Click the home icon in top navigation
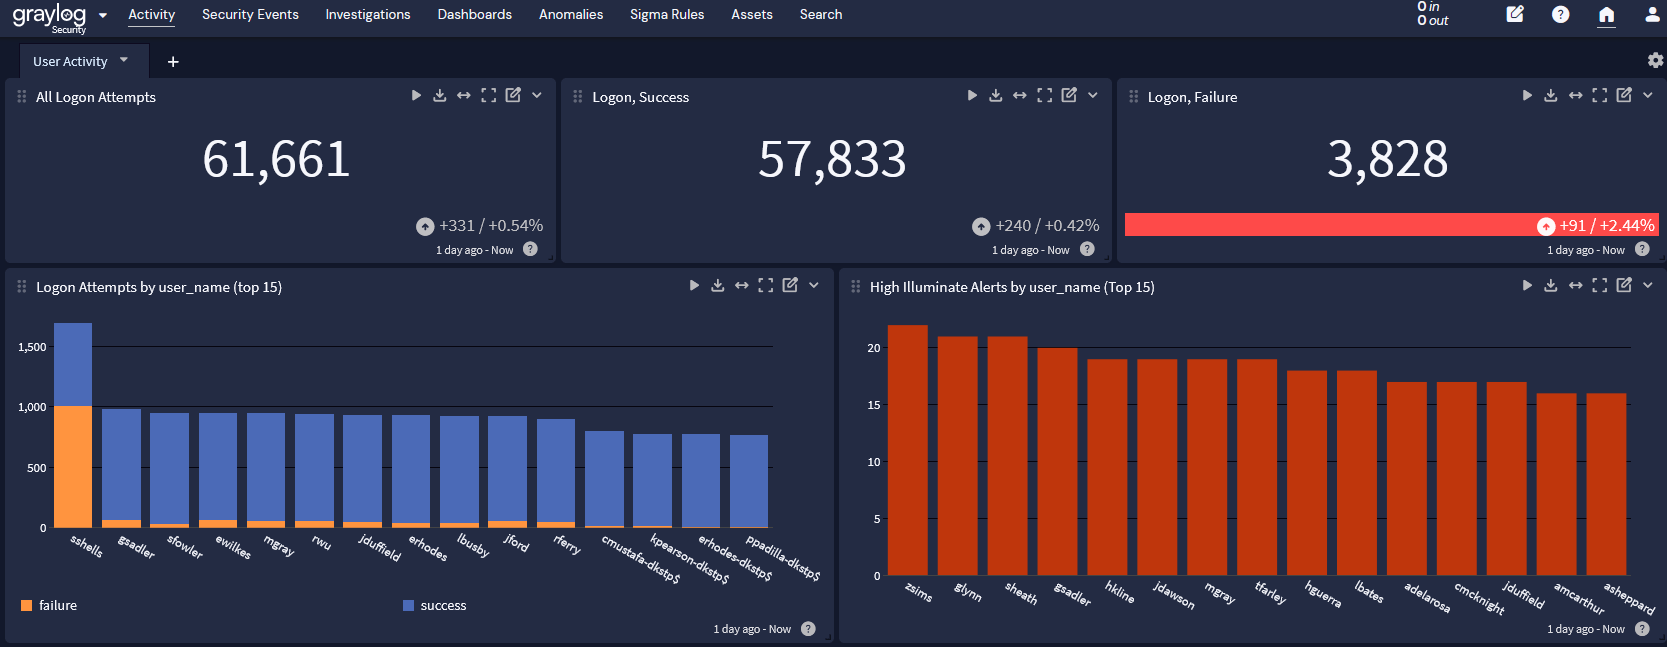 pos(1606,14)
